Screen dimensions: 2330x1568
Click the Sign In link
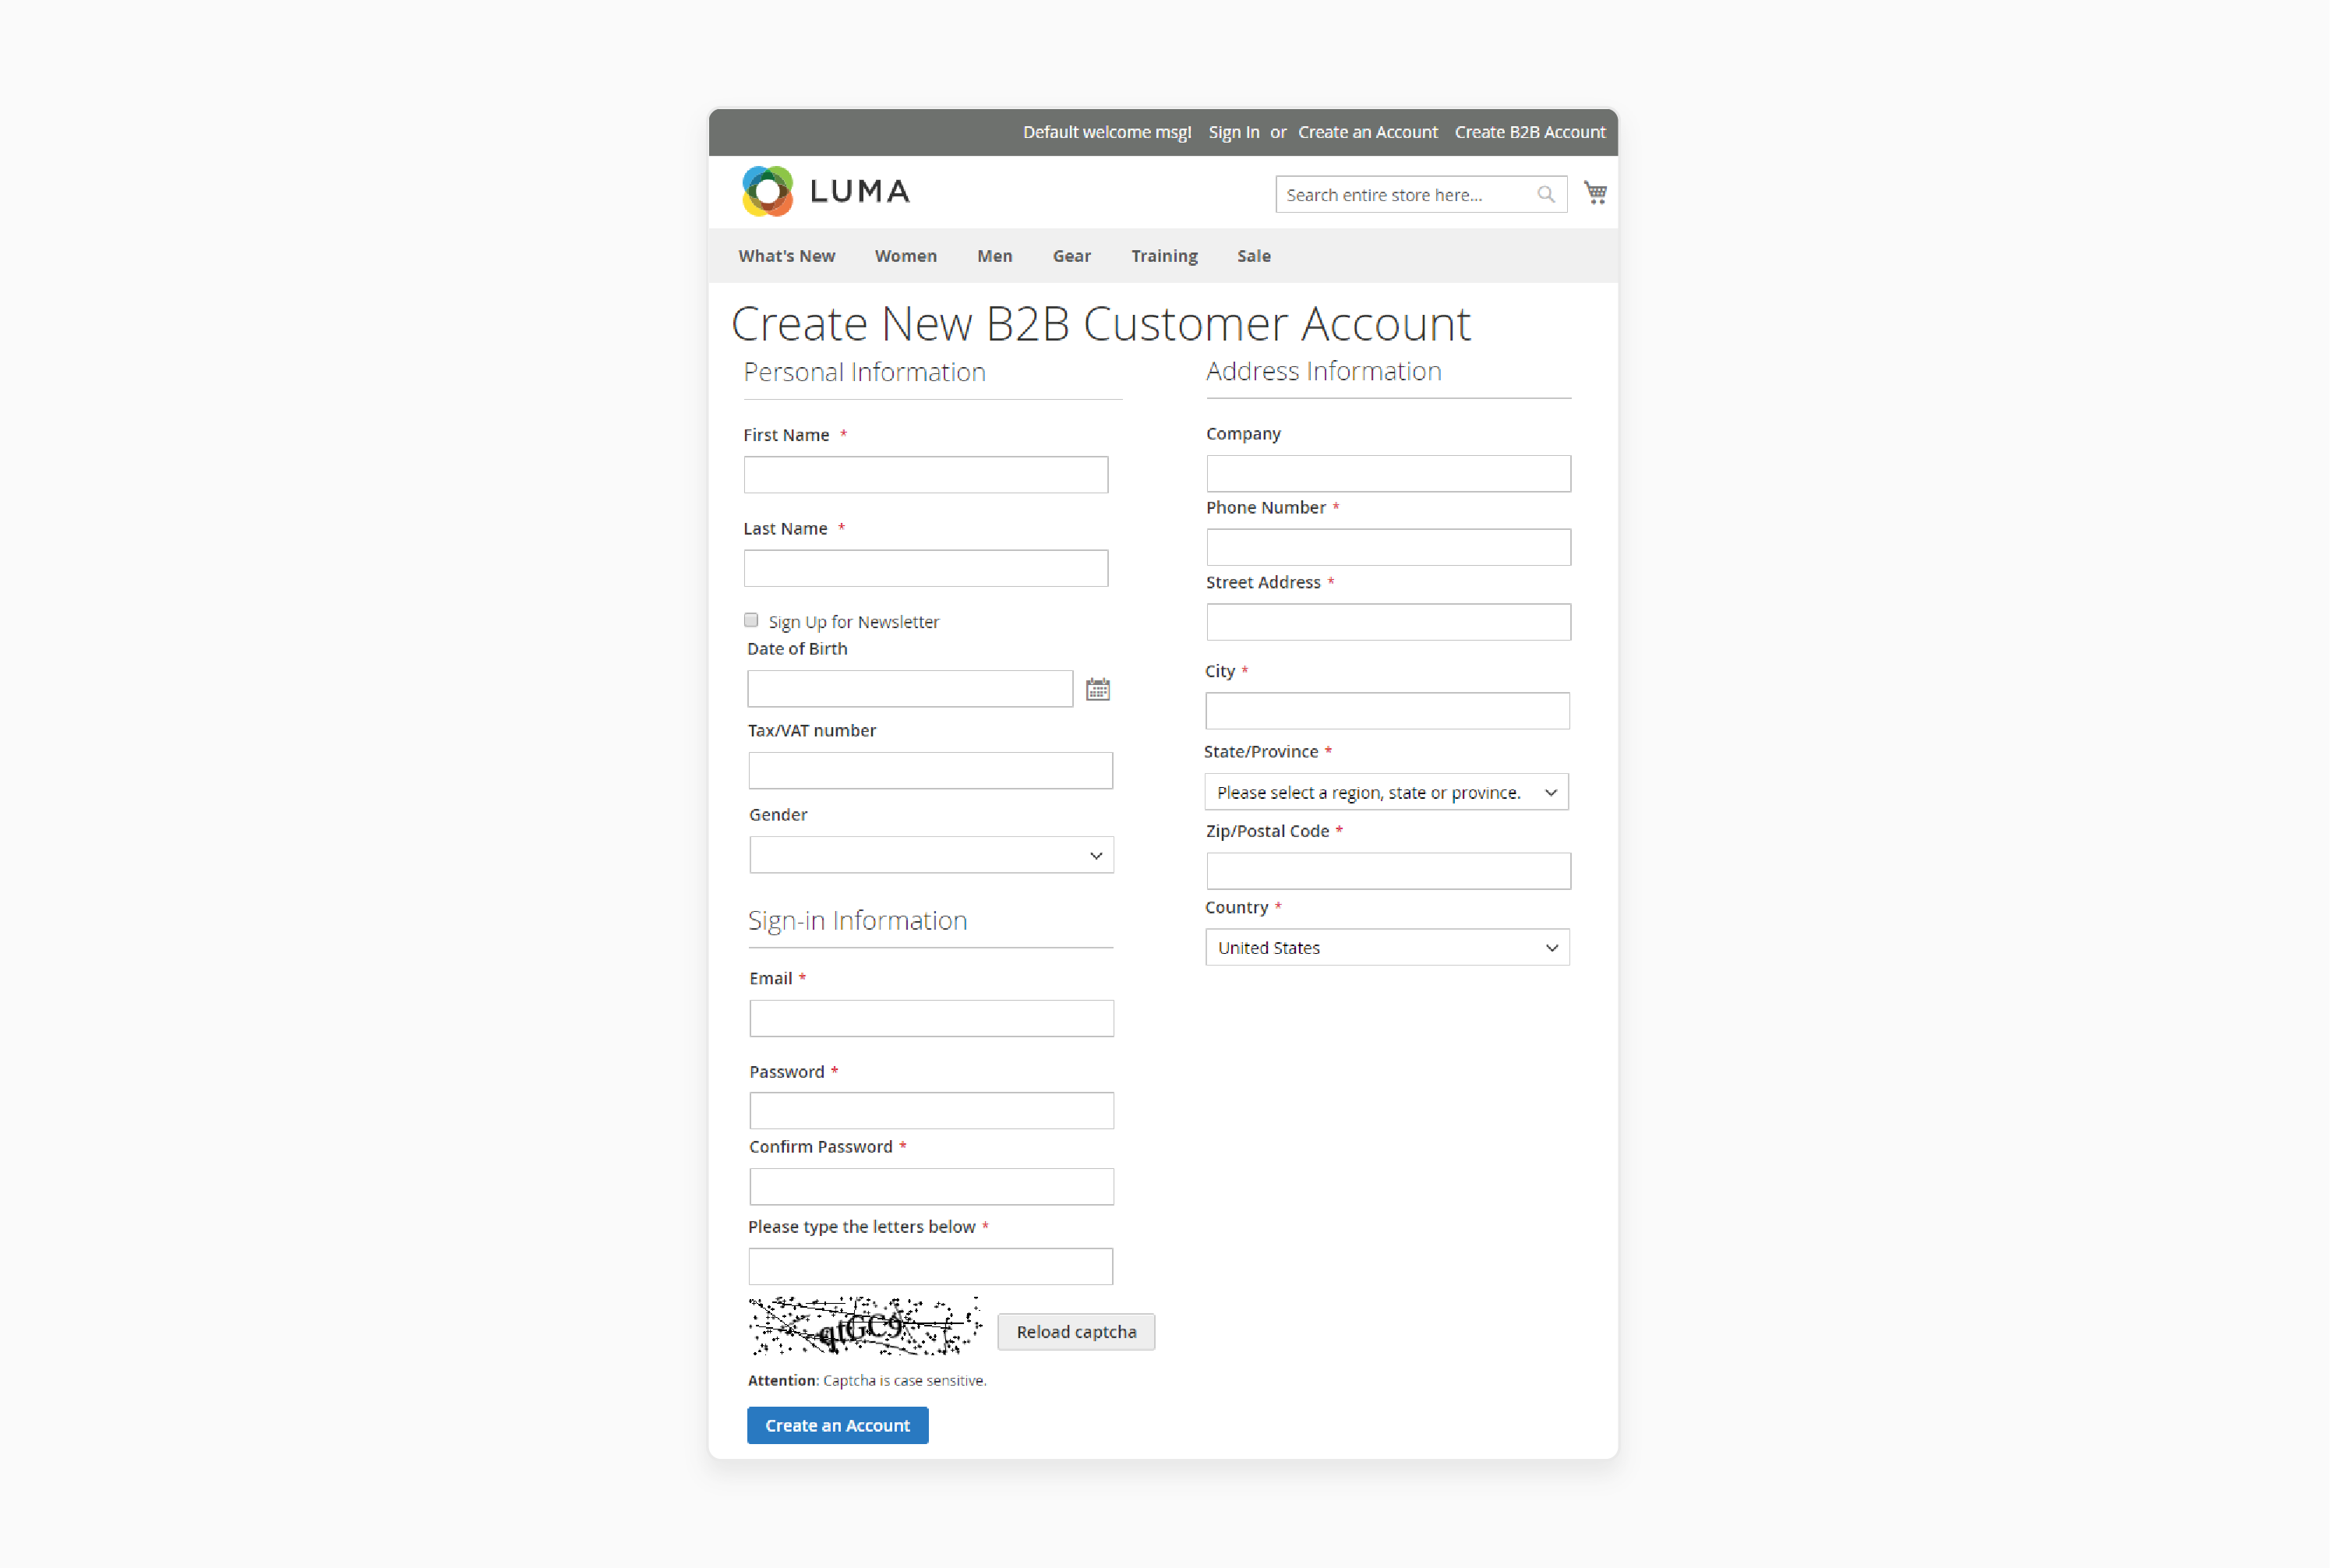click(1234, 132)
